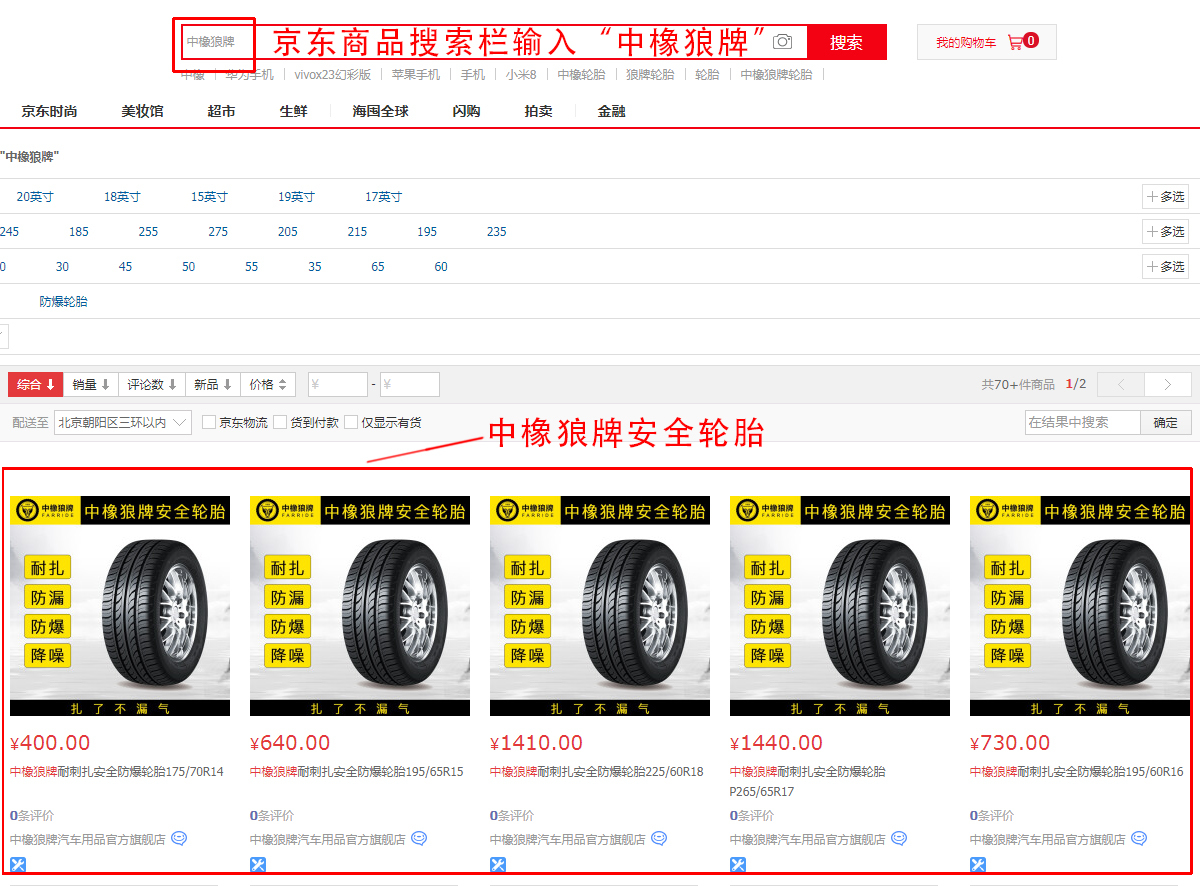Click the 在结果中搜索 input box
The width and height of the screenshot is (1200, 886).
pyautogui.click(x=1083, y=423)
